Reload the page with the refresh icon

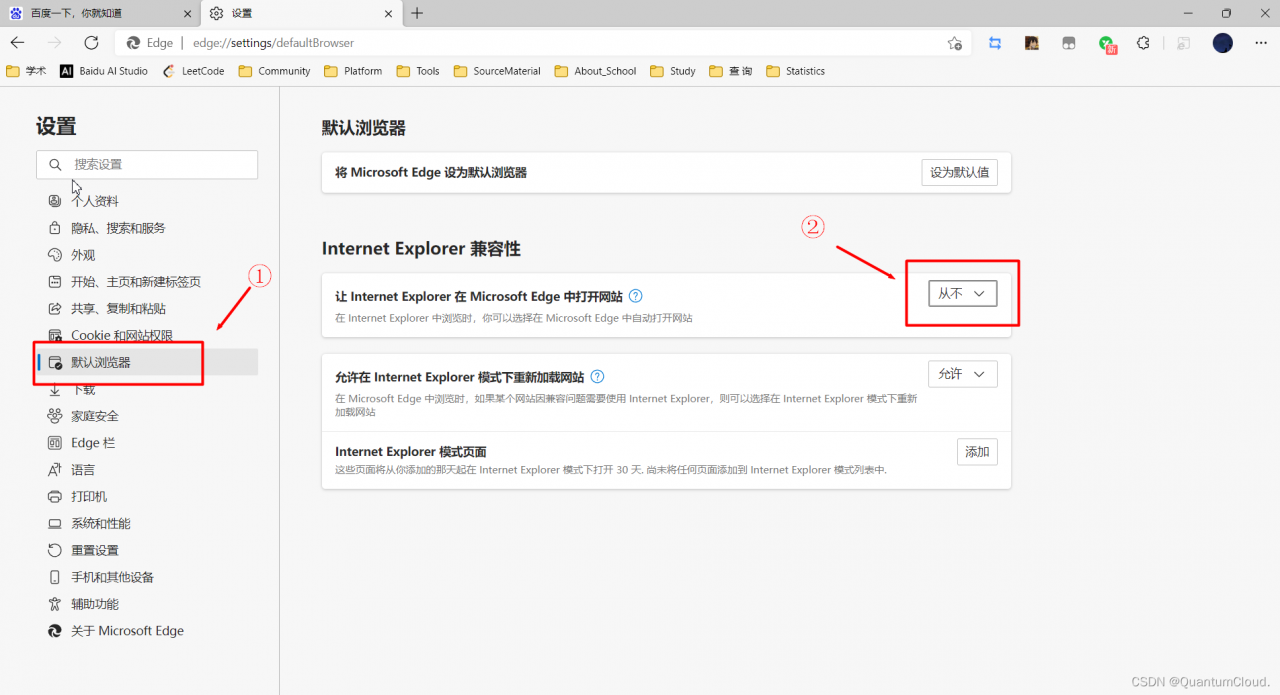pyautogui.click(x=91, y=43)
